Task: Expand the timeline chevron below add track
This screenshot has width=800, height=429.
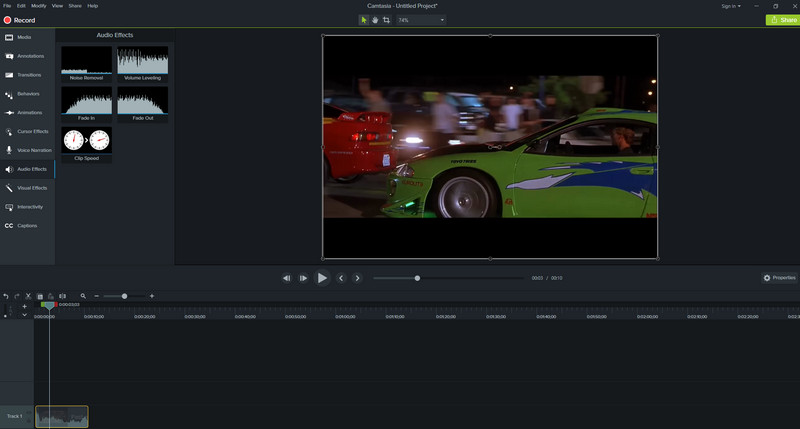Action: (24, 315)
